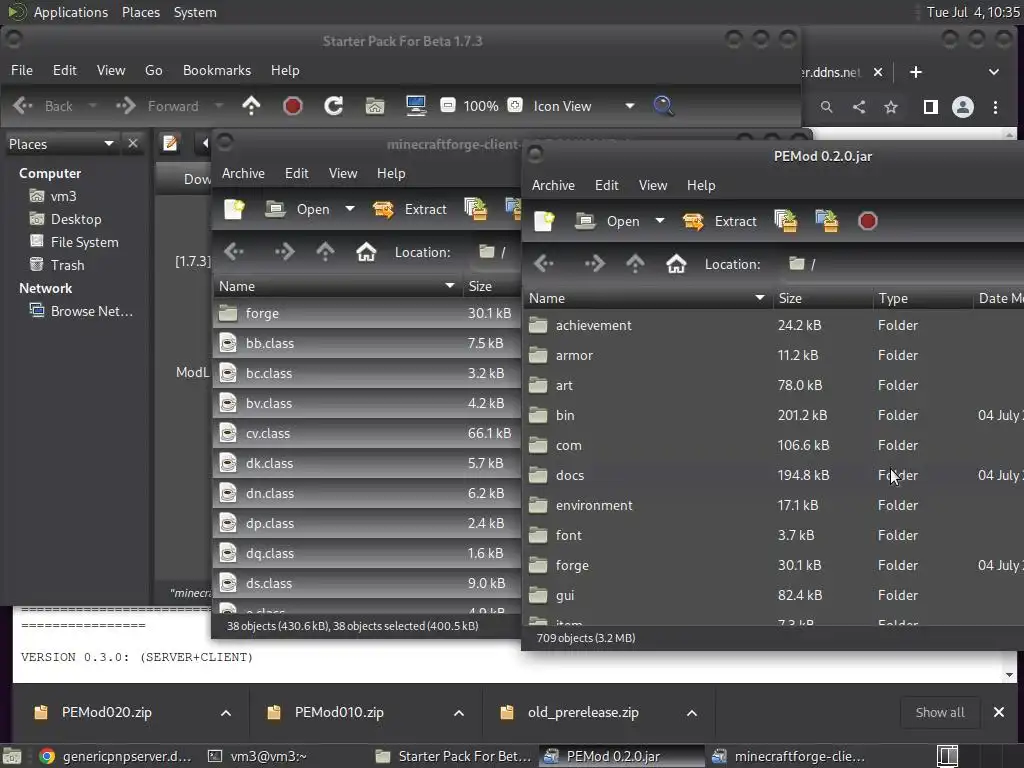
Task: Go to Home location in PEMod archive window
Action: coord(676,264)
